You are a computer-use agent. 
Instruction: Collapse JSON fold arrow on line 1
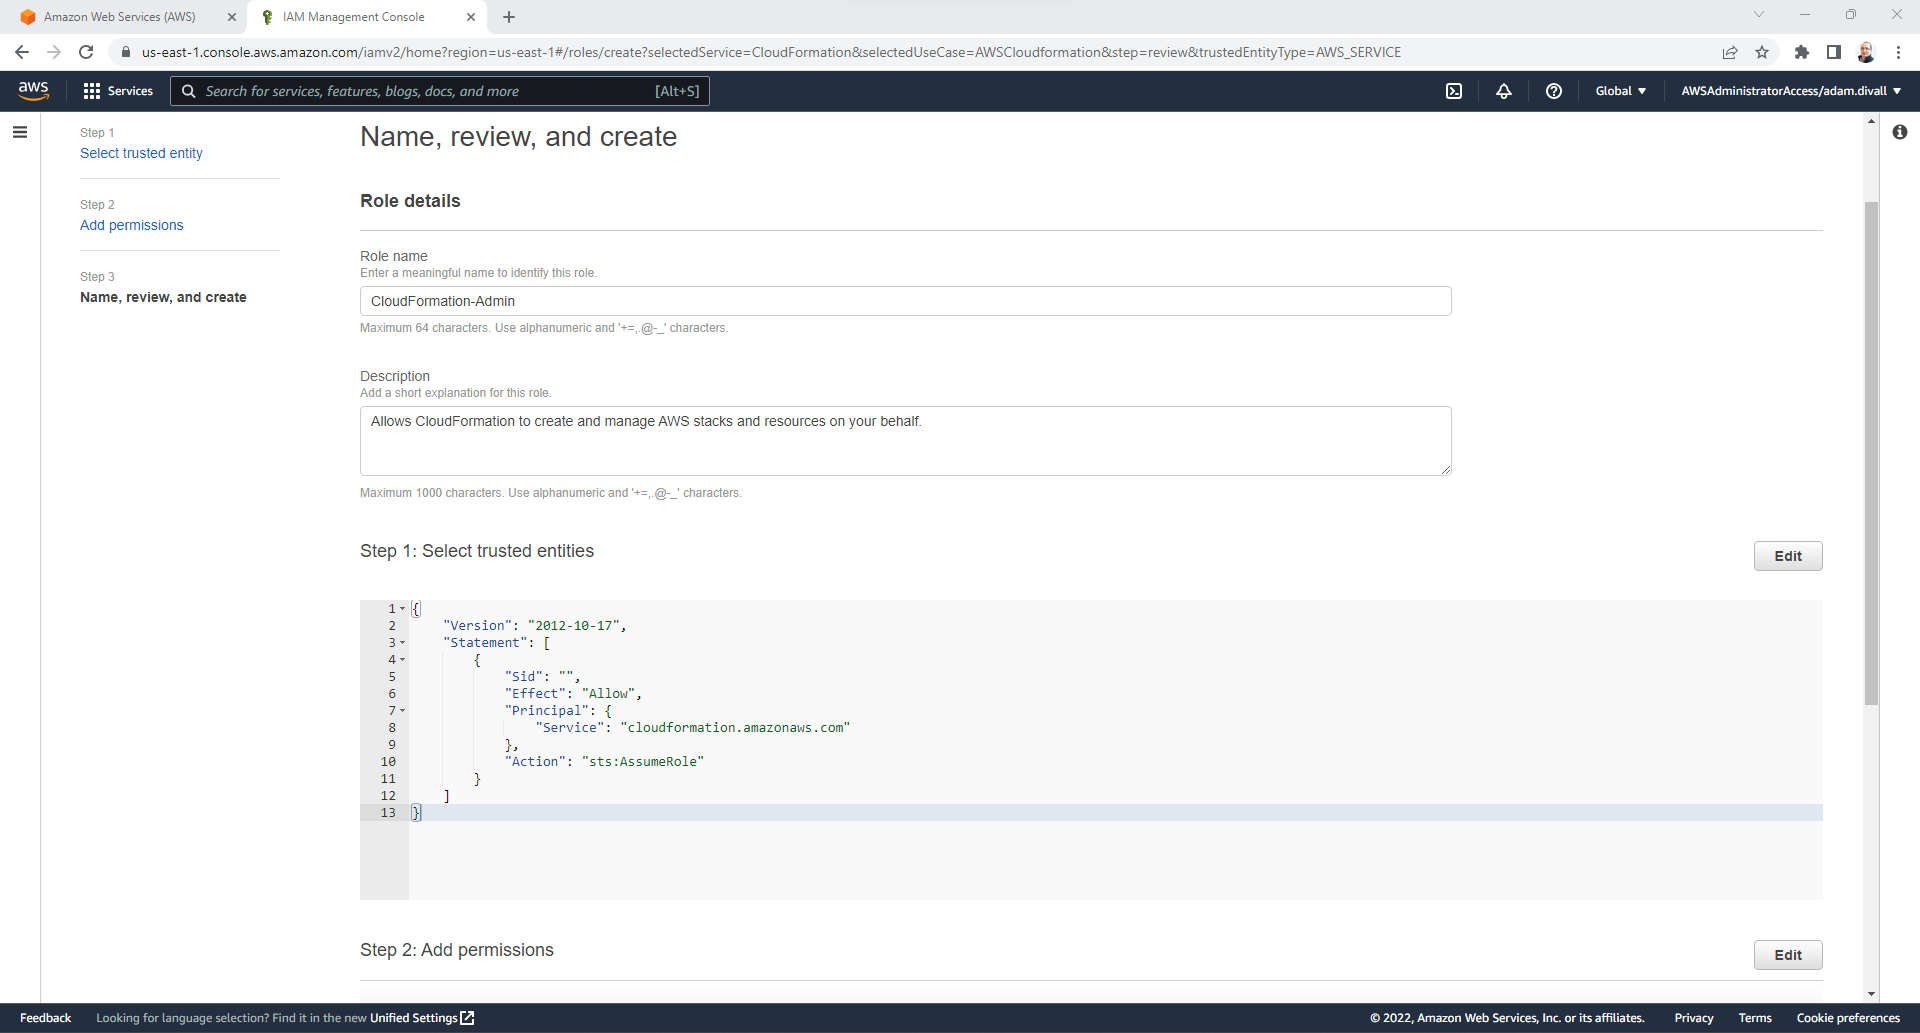[403, 609]
